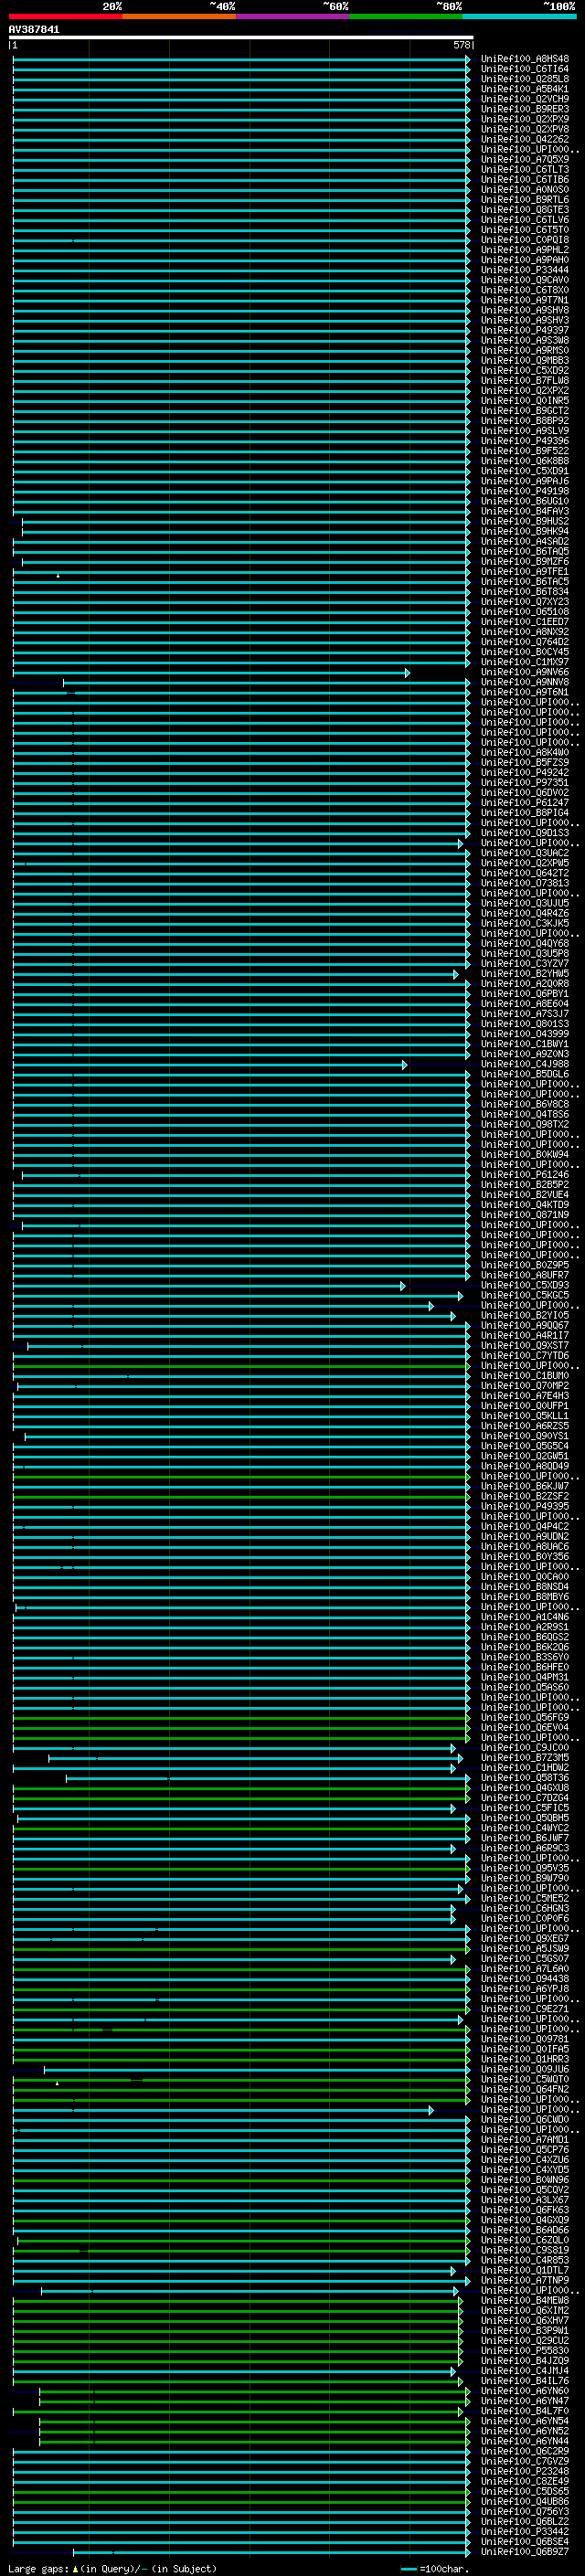This screenshot has width=585, height=2576.
Task: Select label UniRef100_B9GCT2
Action: pos(525,411)
